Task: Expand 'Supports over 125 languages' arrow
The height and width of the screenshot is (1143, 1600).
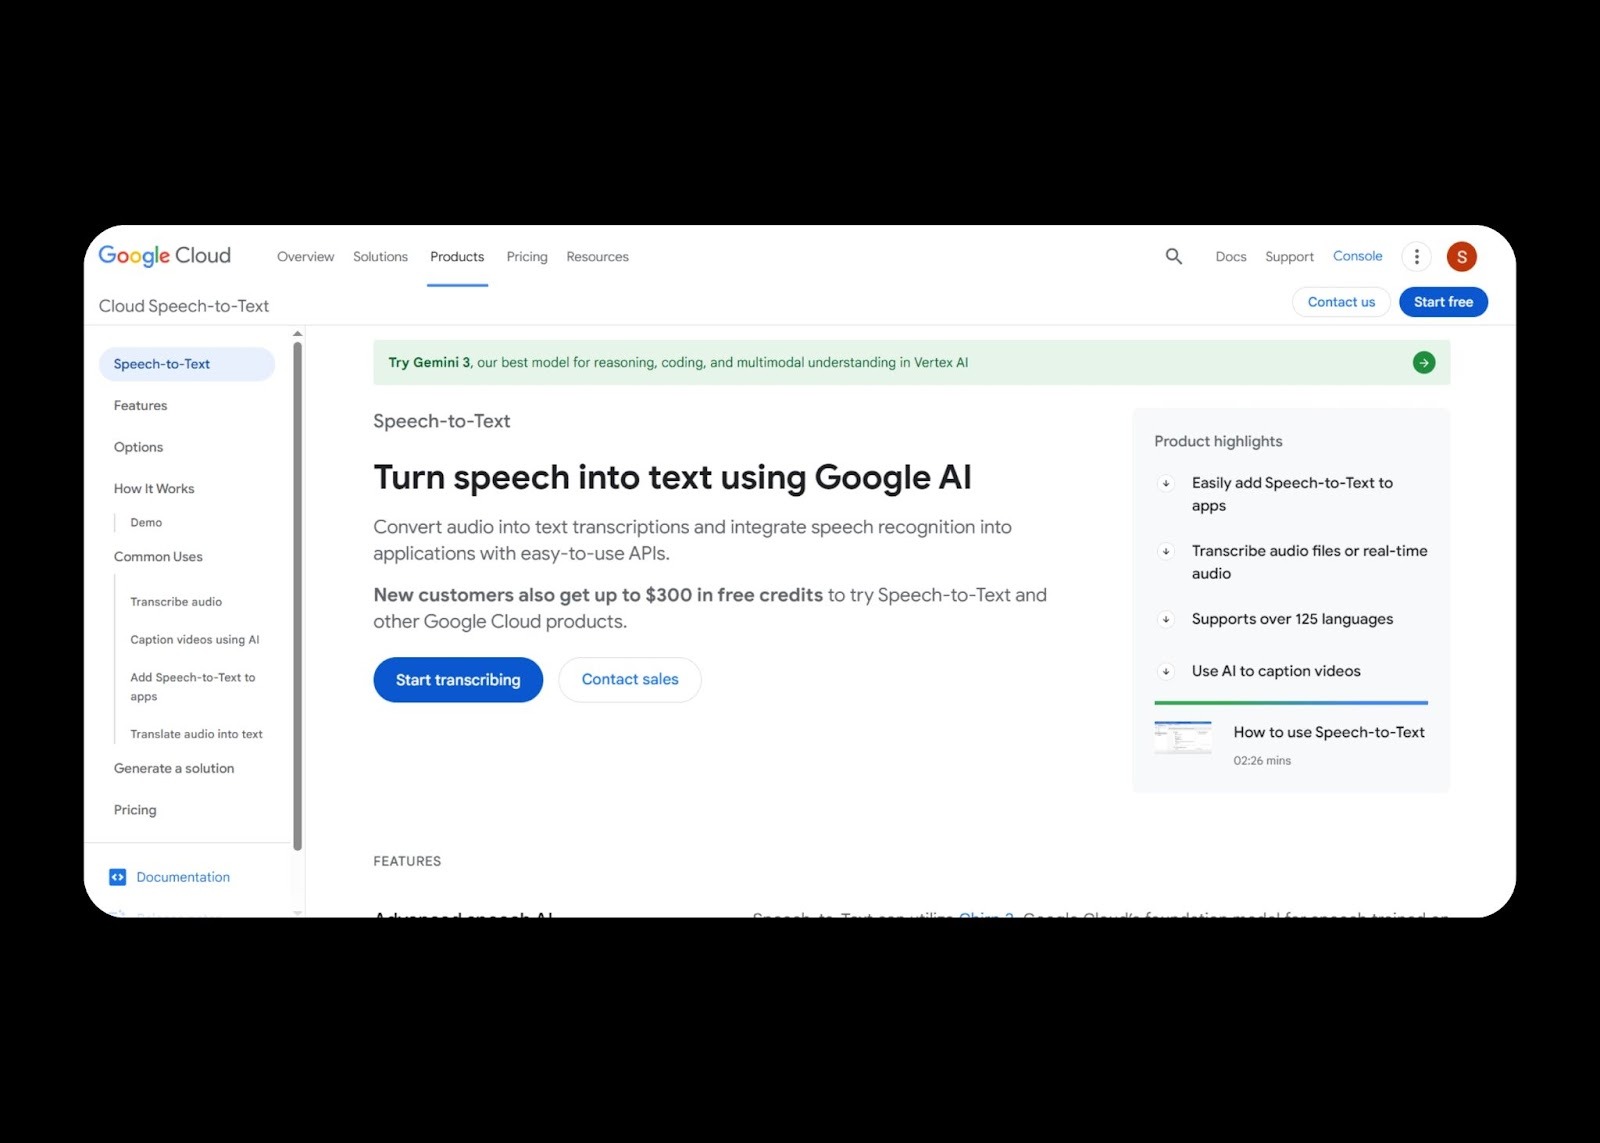Action: click(x=1166, y=619)
